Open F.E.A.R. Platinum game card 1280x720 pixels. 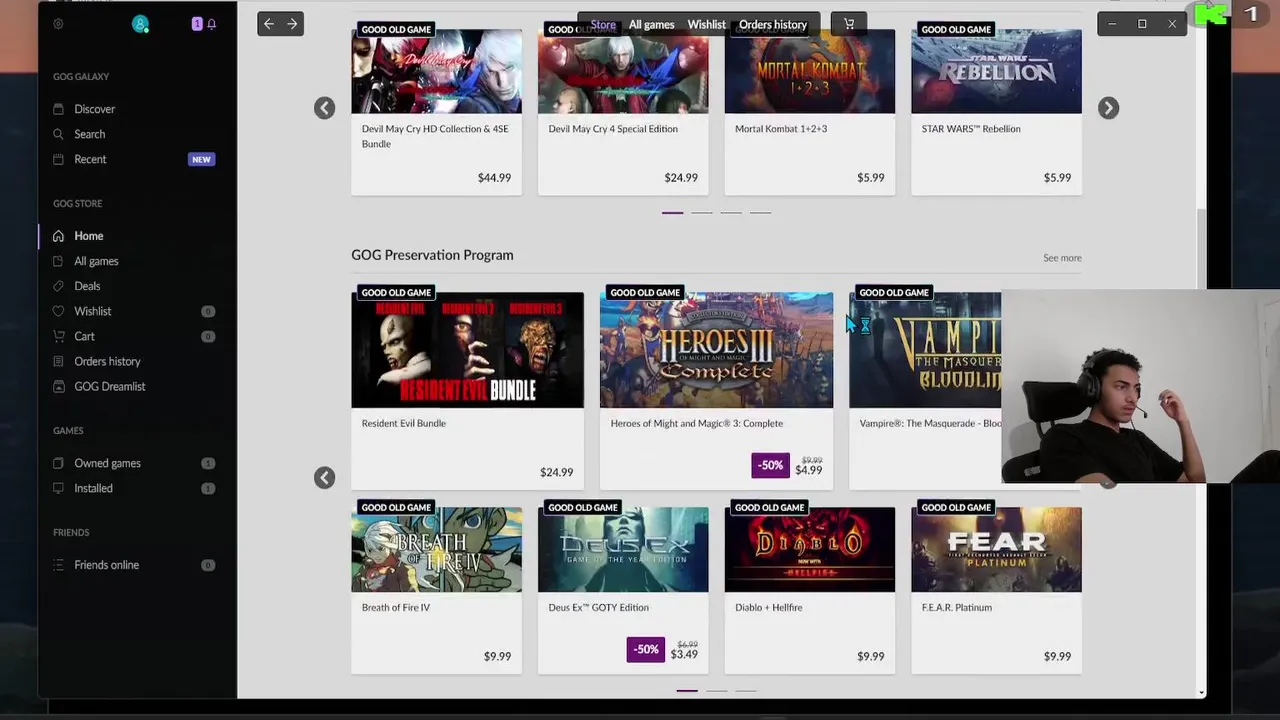tap(996, 588)
